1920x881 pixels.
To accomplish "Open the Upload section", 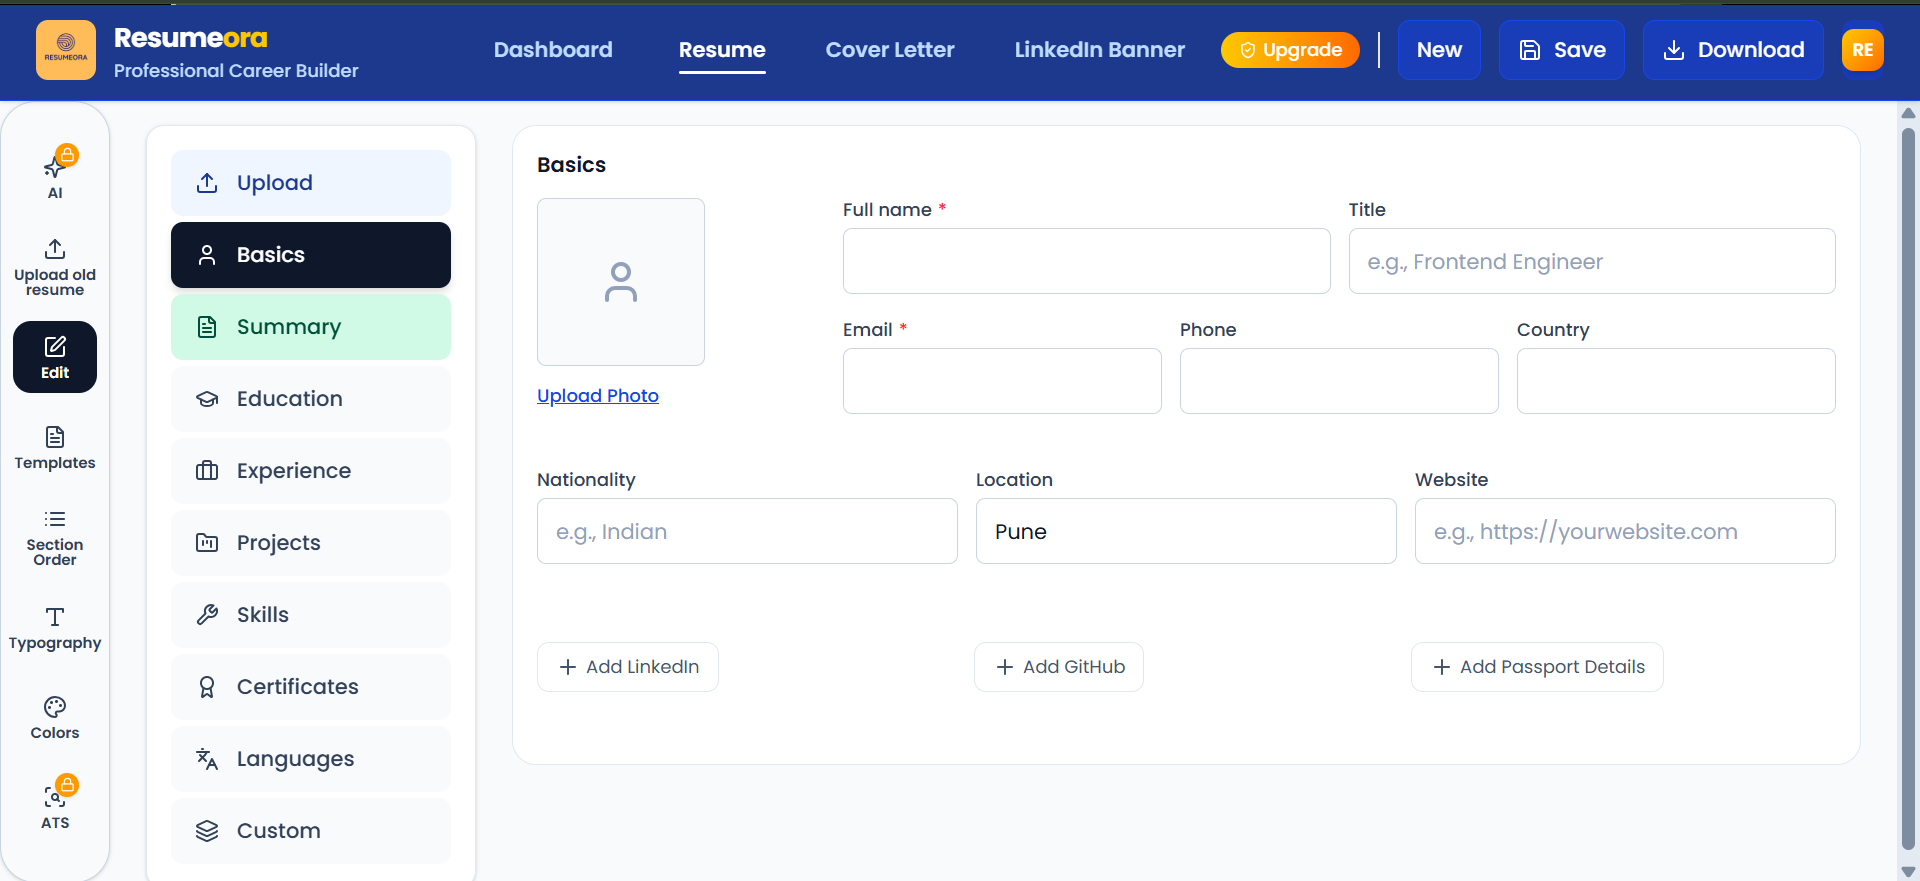I will pos(311,183).
